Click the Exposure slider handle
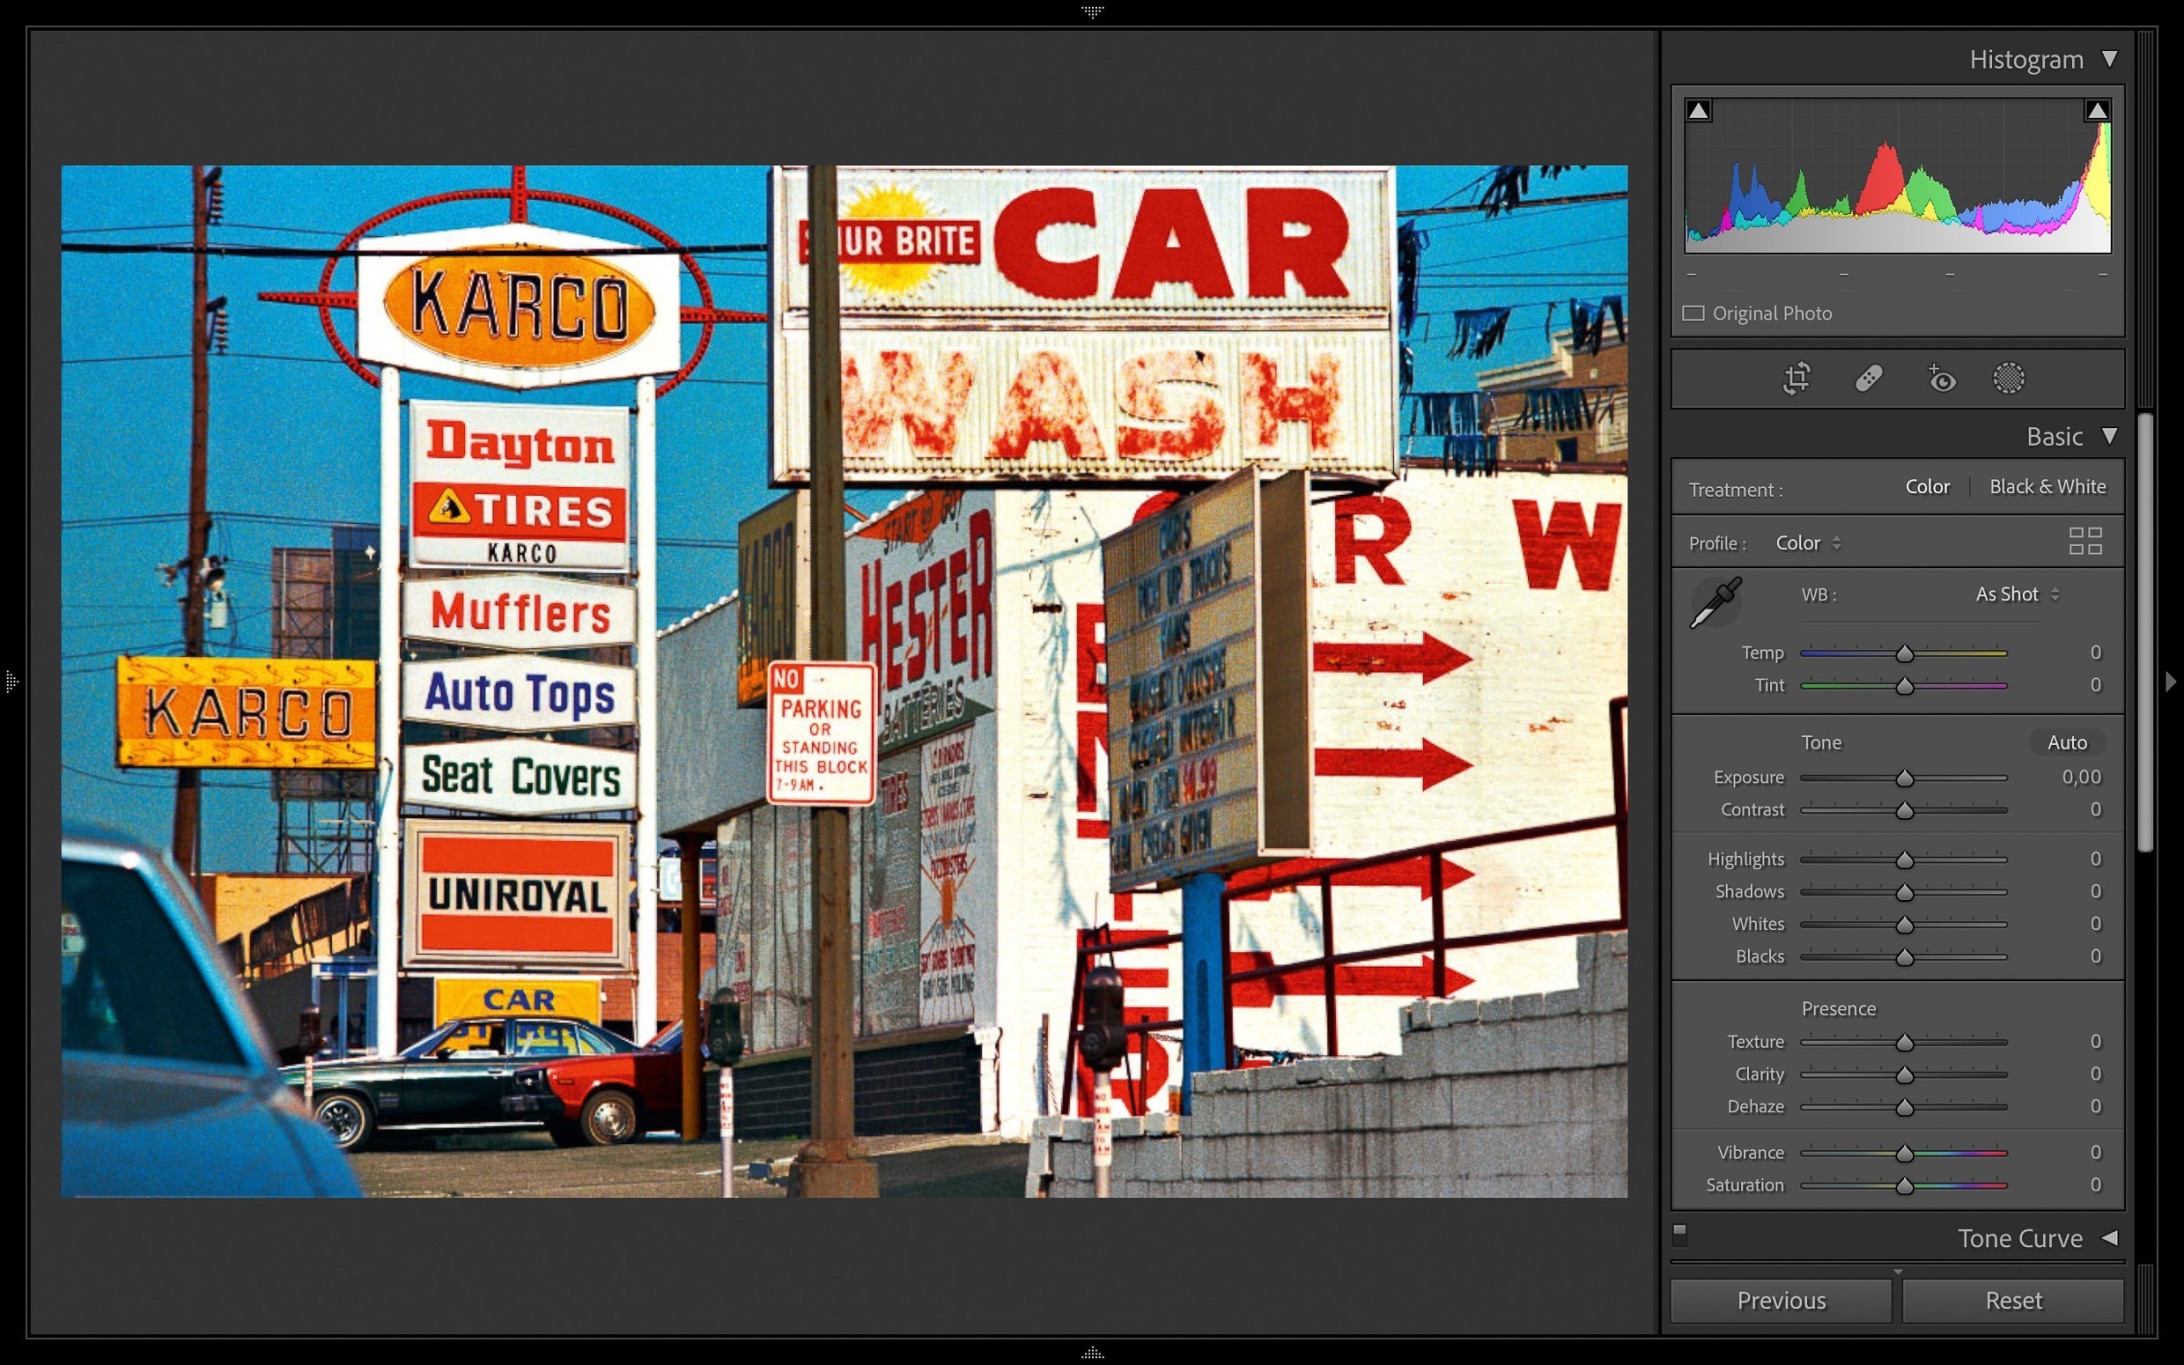 pos(1904,778)
